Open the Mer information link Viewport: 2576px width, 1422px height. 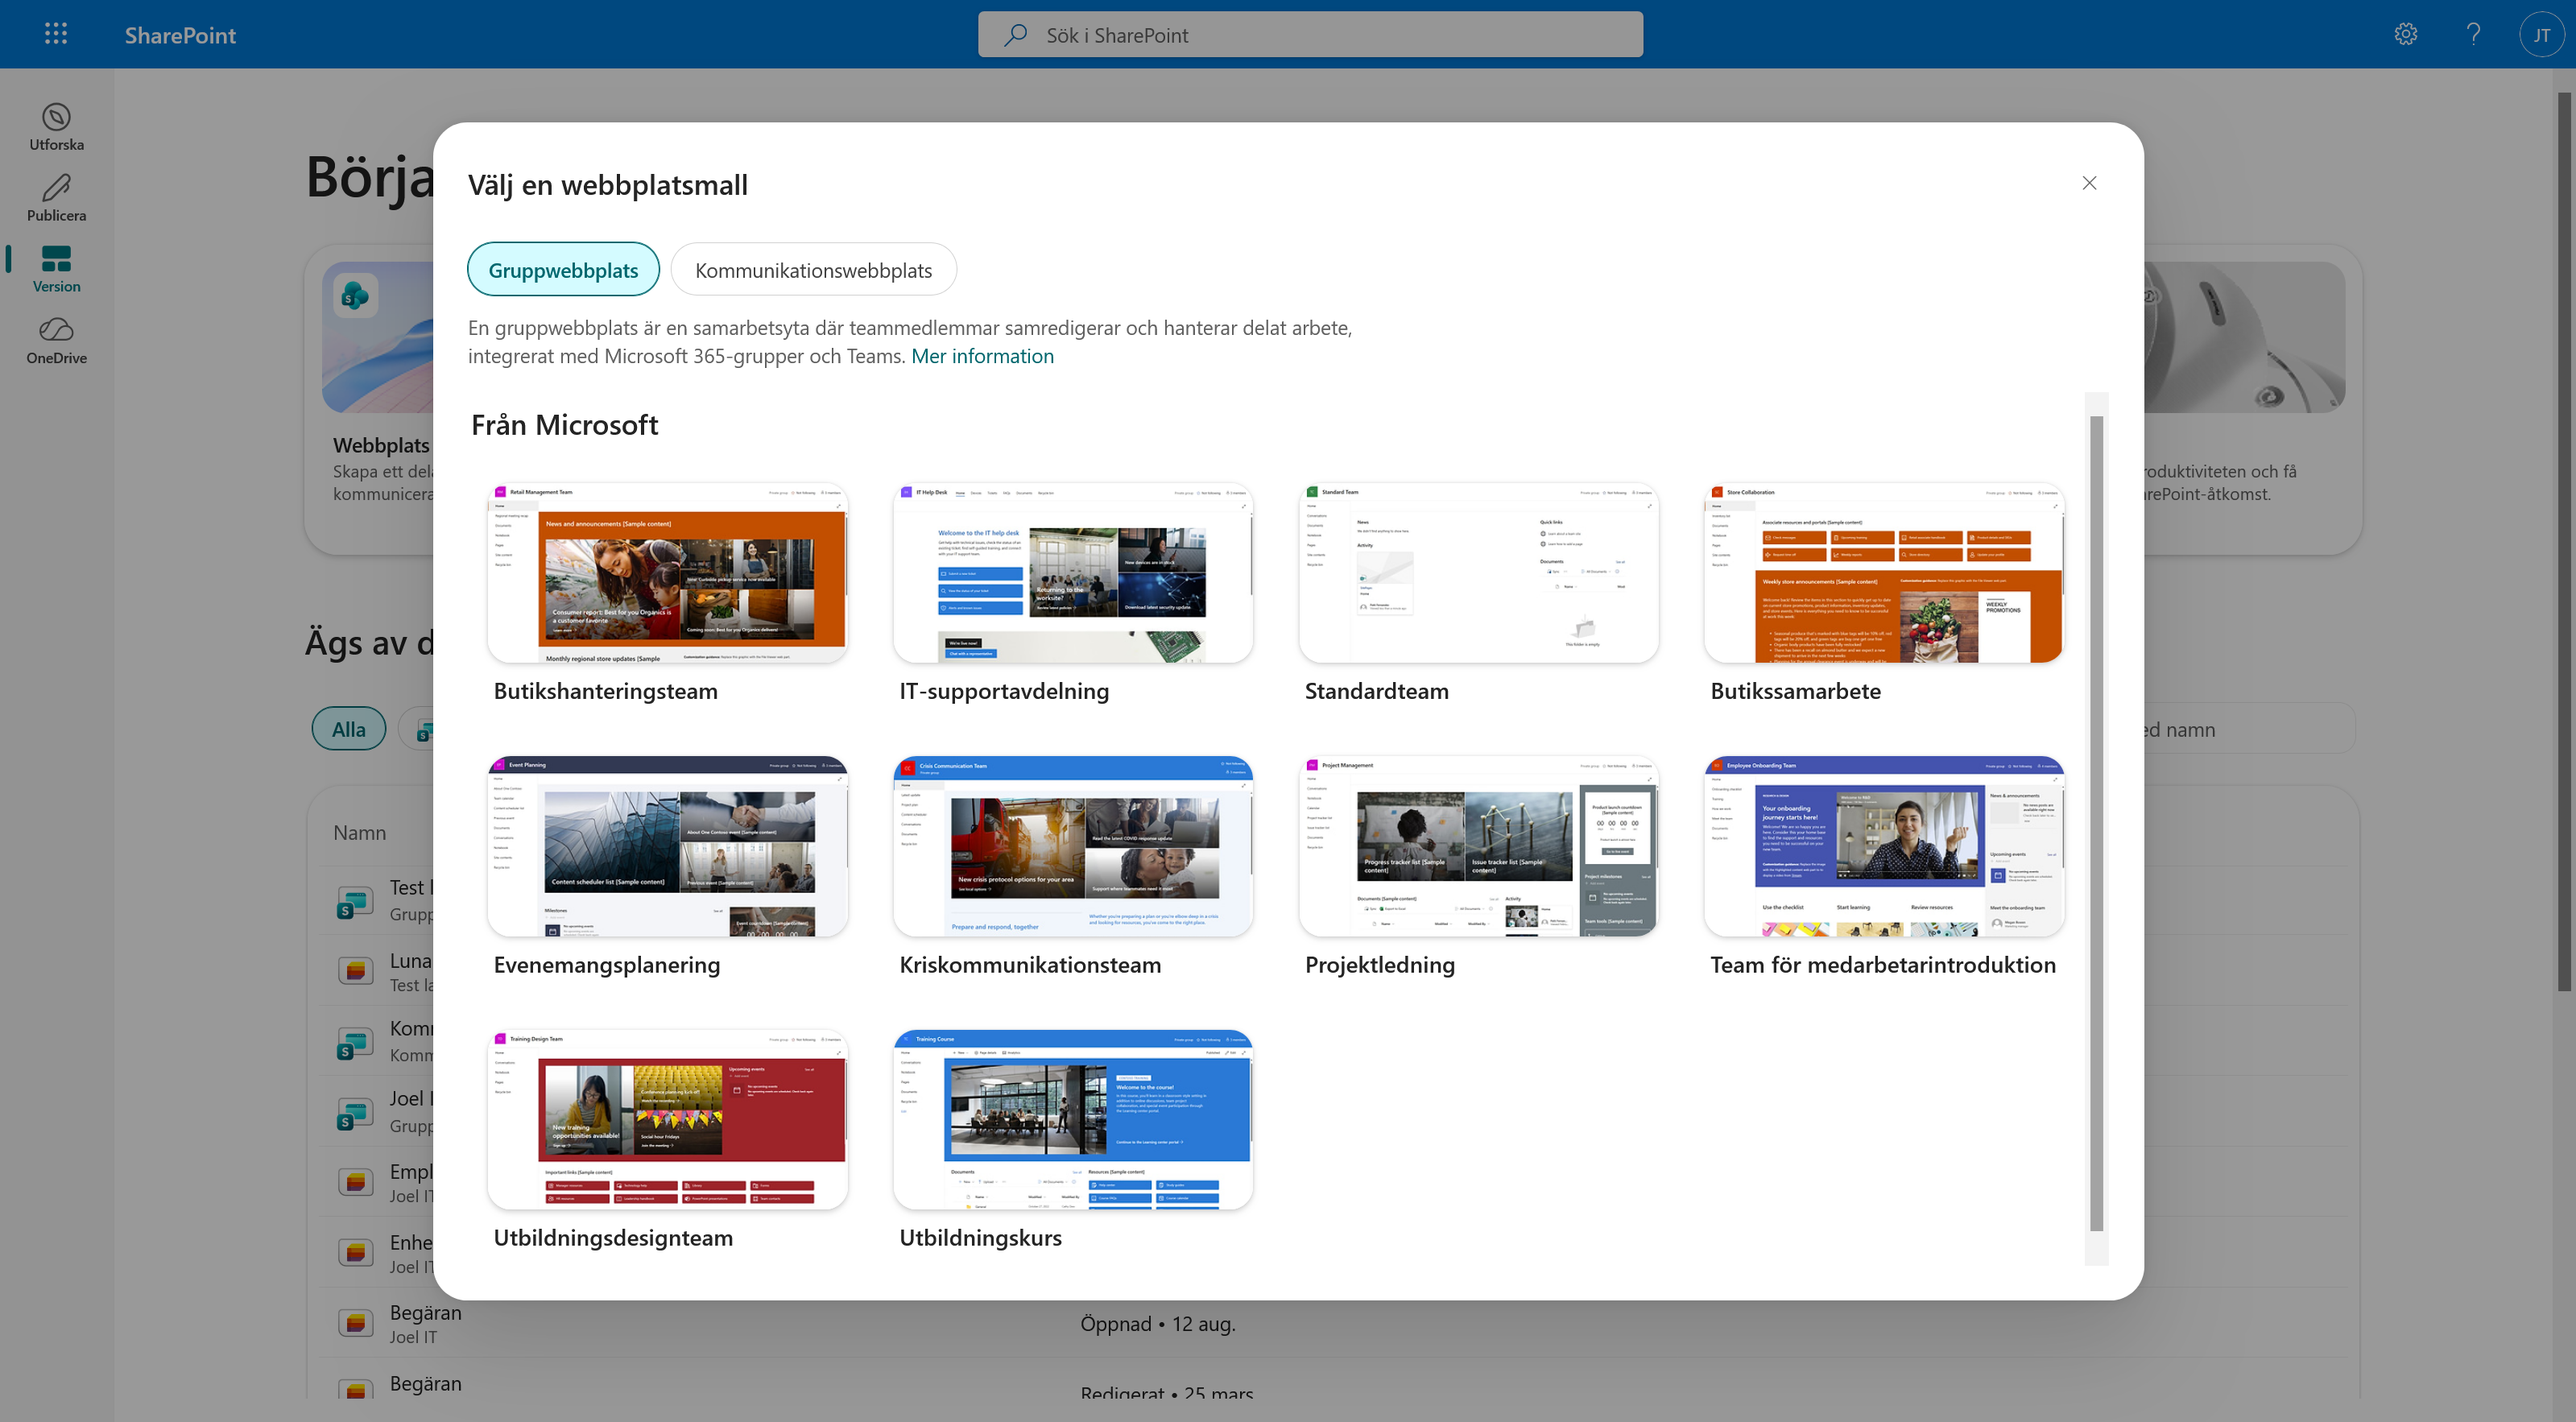982,355
